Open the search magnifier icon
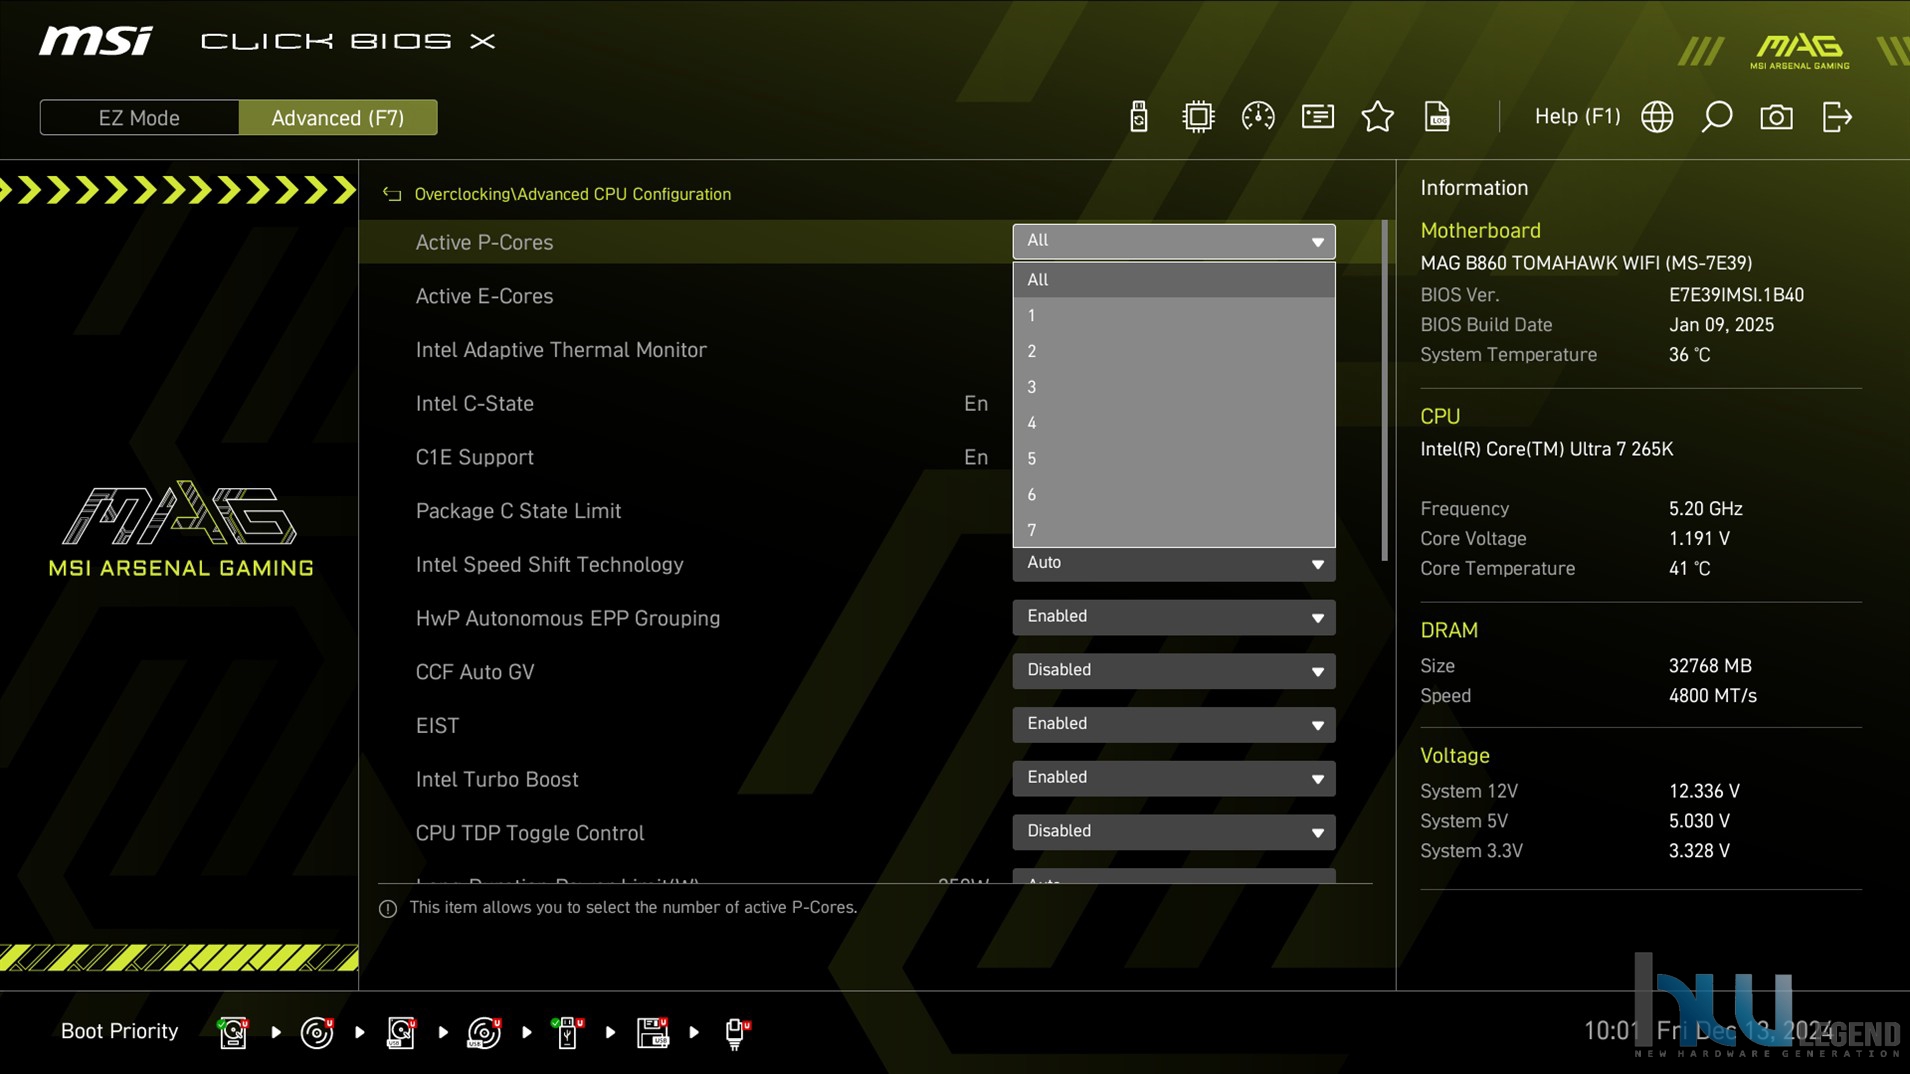The image size is (1910, 1074). (x=1717, y=117)
